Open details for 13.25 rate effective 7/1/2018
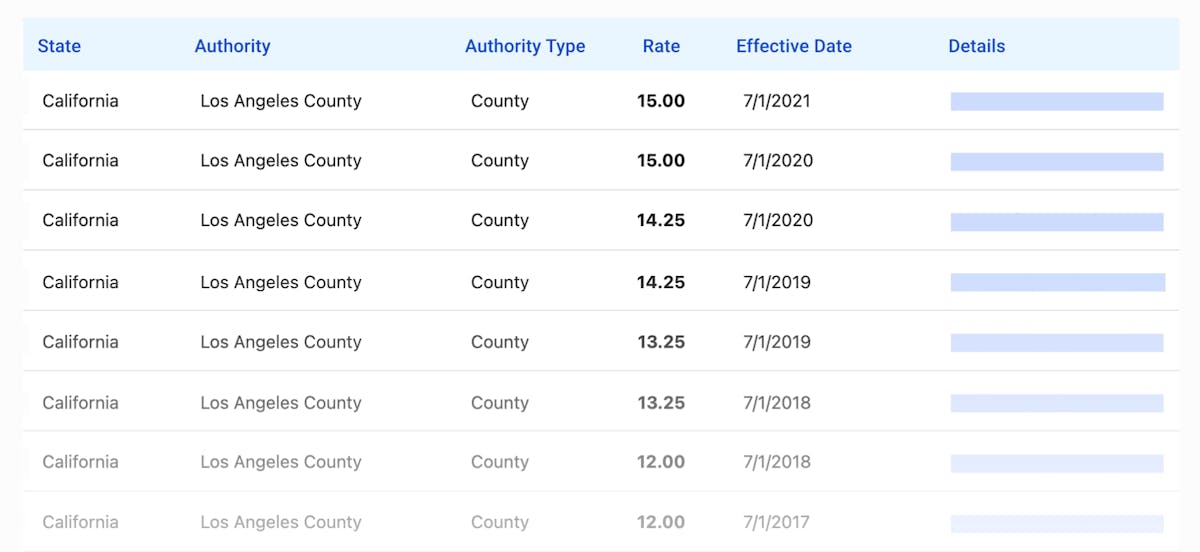Screen dimensions: 1200x552 coord(1057,403)
